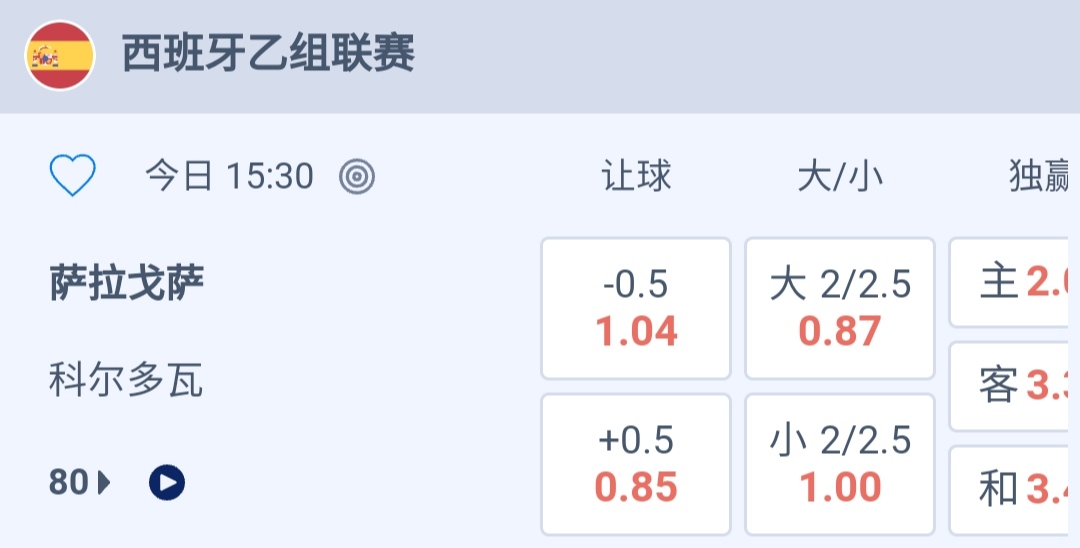1080x548 pixels.
Task: Click the live target icon beside 15:30
Action: point(357,177)
